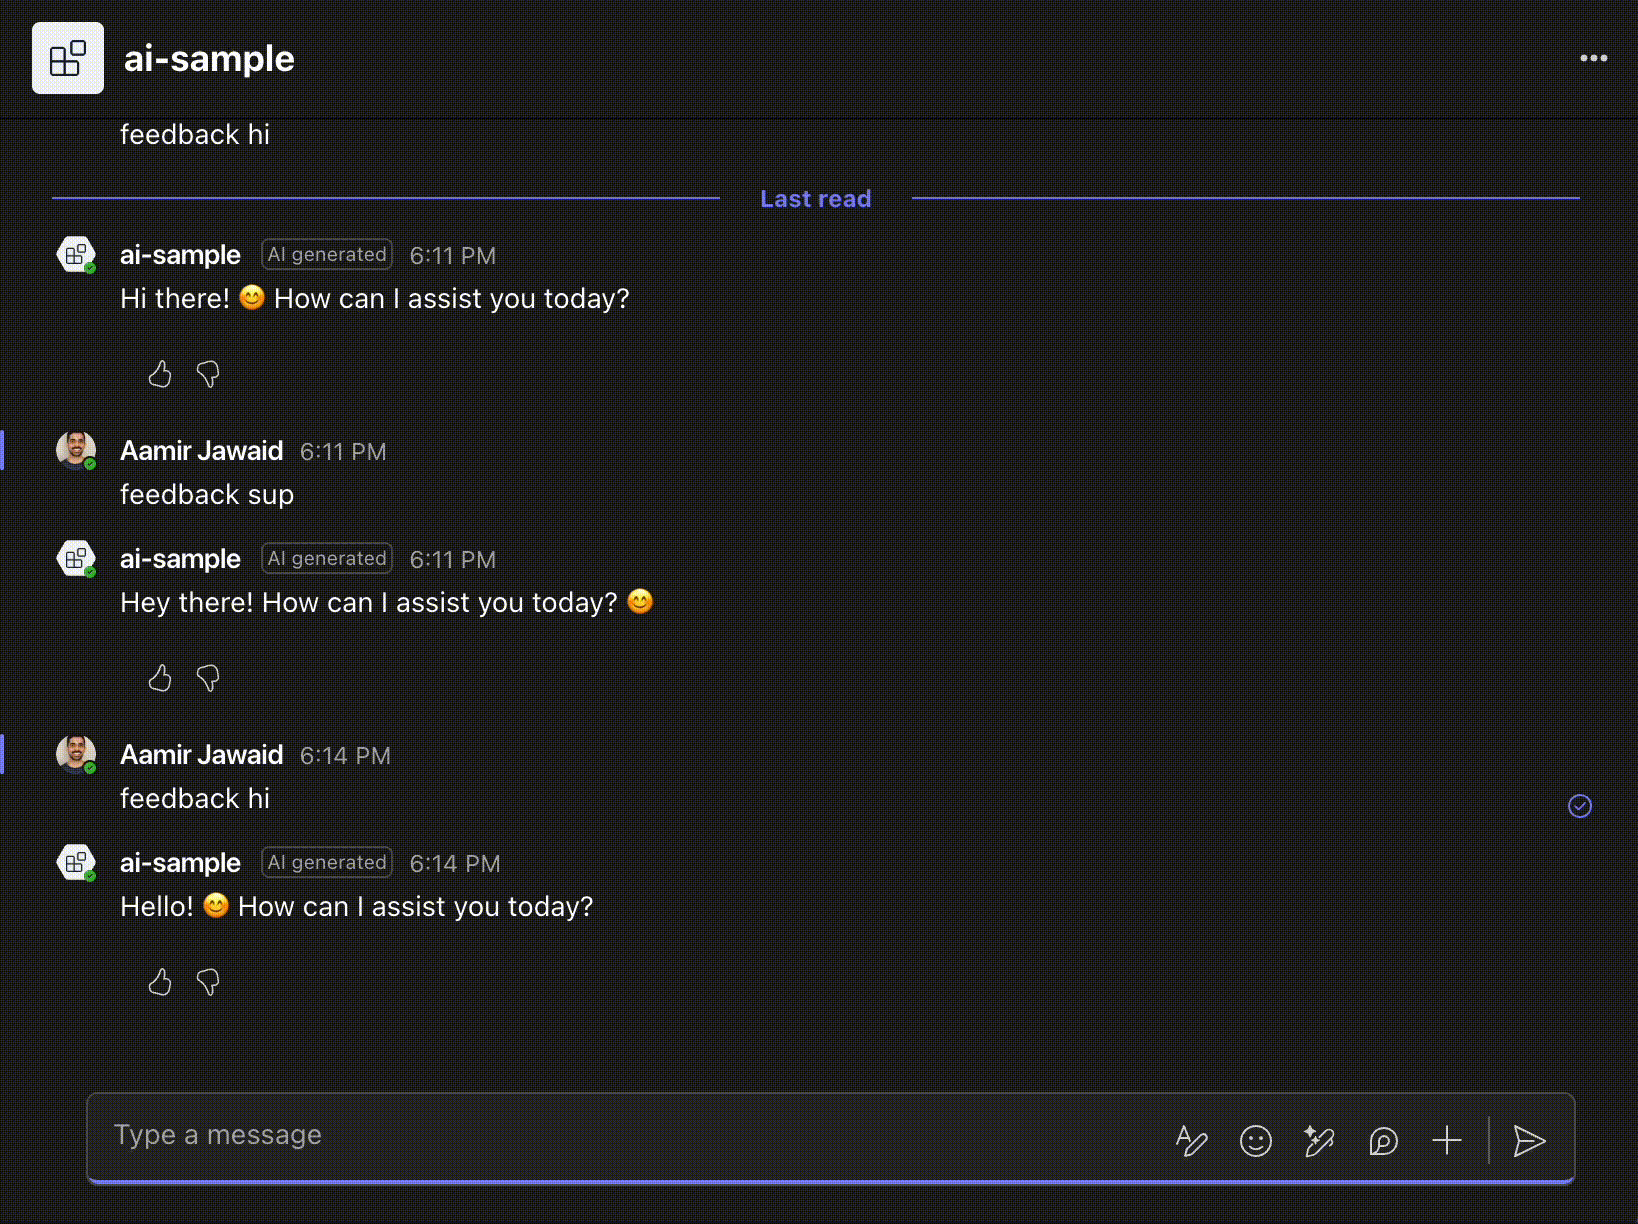Click Aamir Jawaid's profile picture

[x=76, y=450]
